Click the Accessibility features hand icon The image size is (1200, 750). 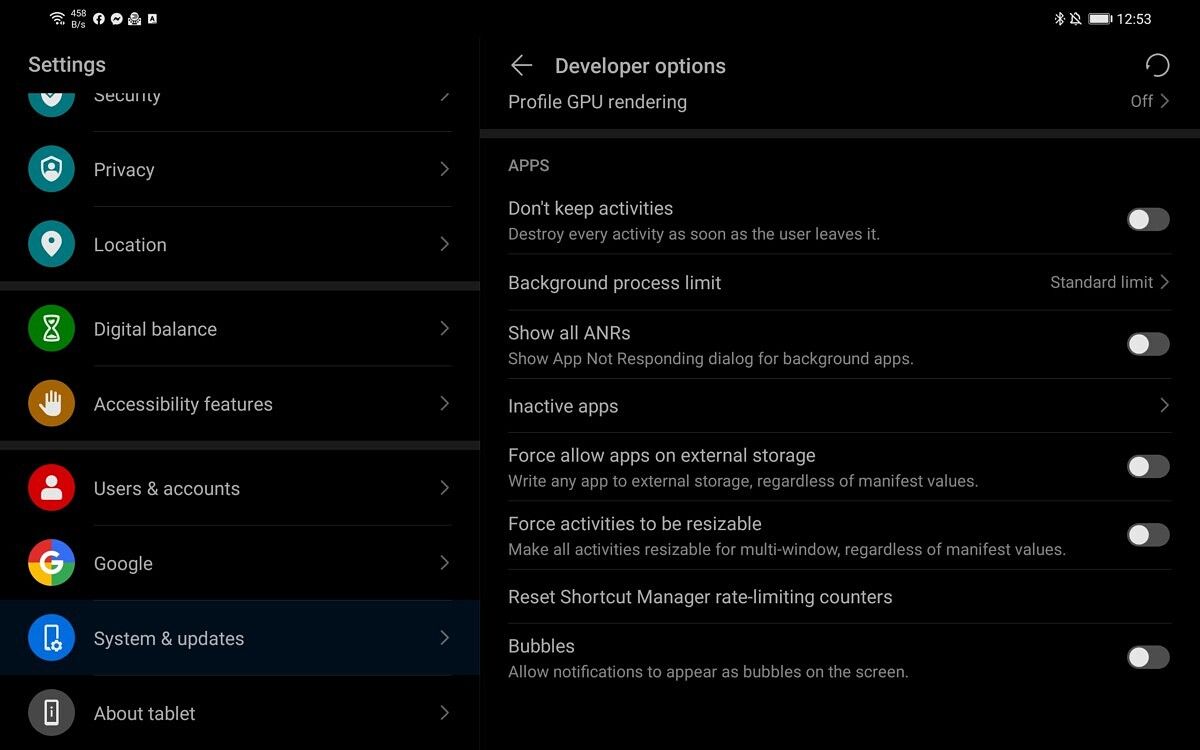tap(51, 404)
